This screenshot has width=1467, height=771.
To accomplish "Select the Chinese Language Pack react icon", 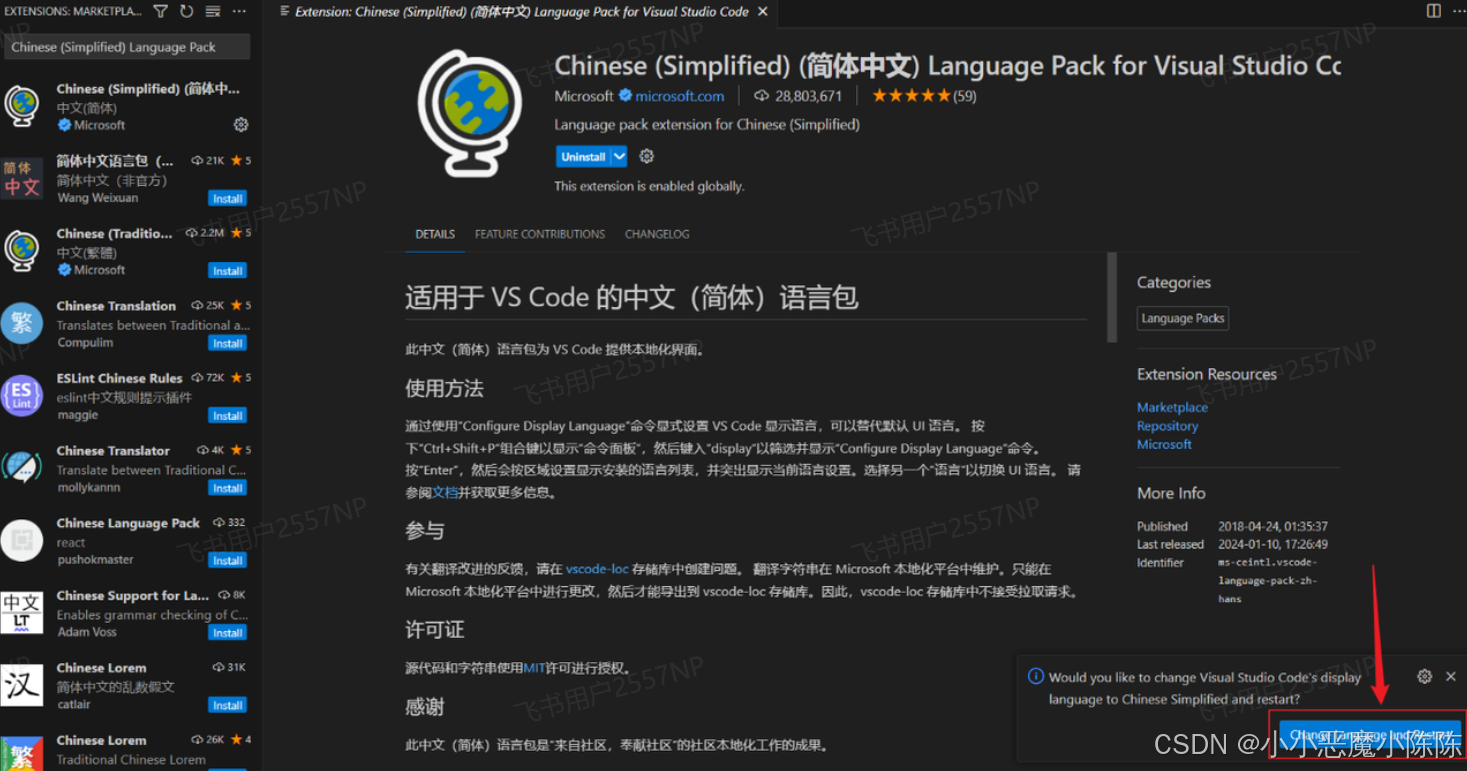I will point(22,540).
